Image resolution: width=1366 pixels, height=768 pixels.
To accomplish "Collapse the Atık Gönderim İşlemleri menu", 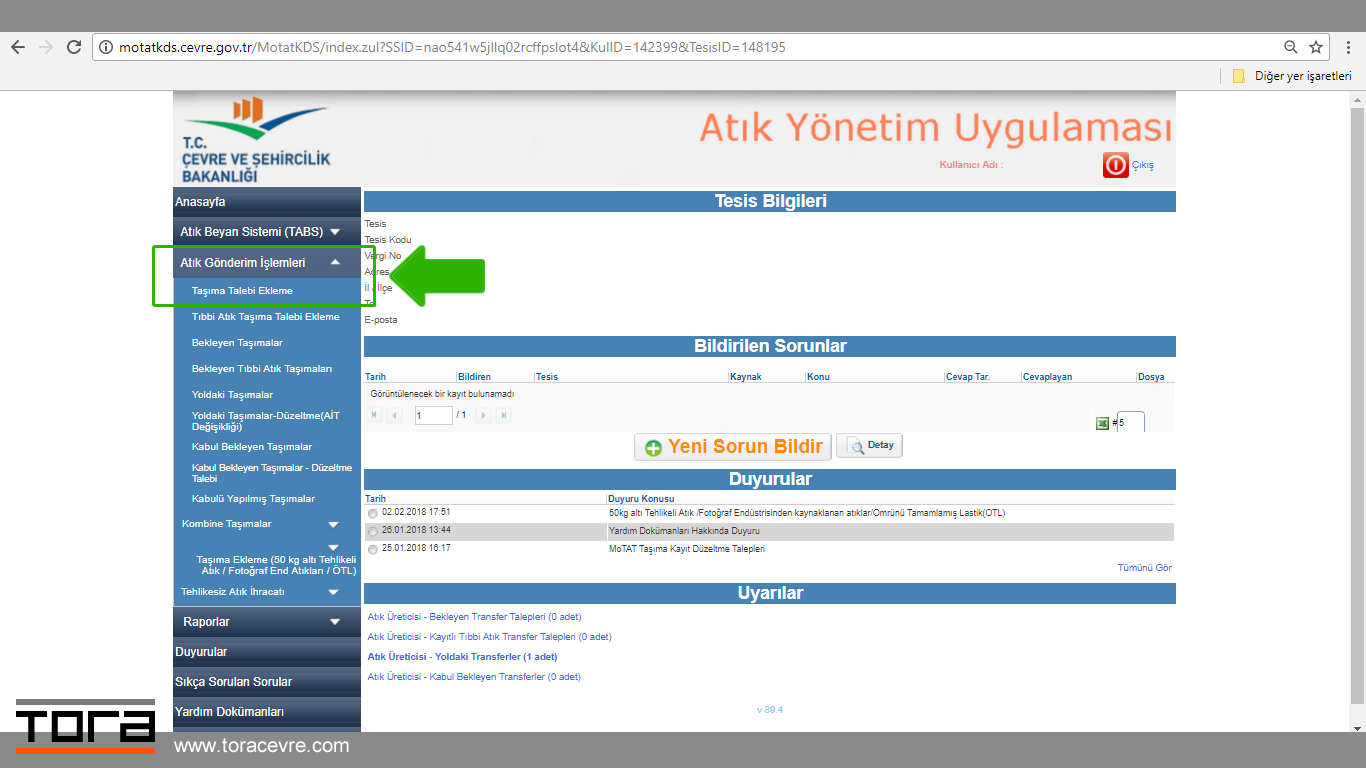I will 266,263.
